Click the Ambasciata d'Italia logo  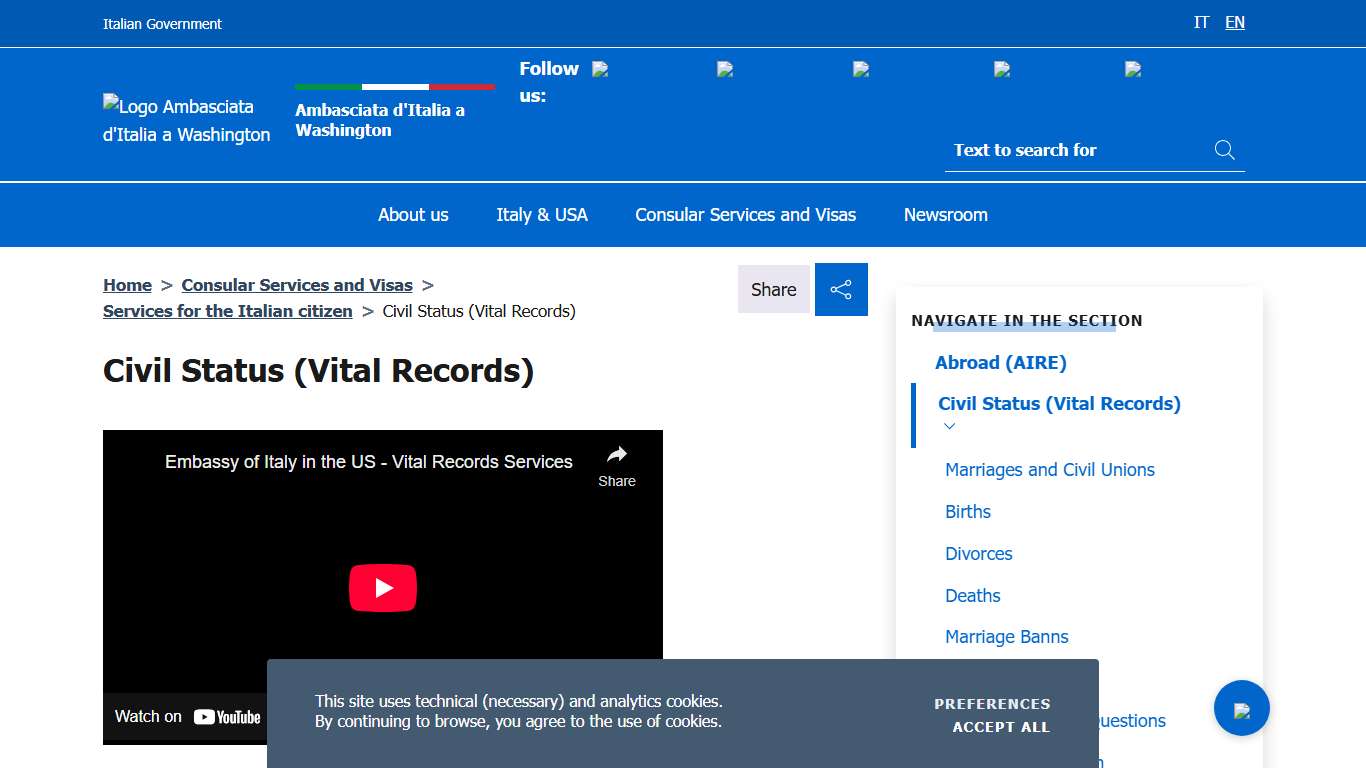[x=185, y=120]
